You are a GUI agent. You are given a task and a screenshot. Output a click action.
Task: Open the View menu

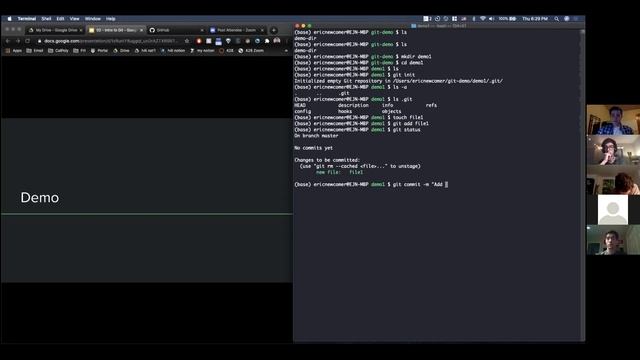pos(74,19)
